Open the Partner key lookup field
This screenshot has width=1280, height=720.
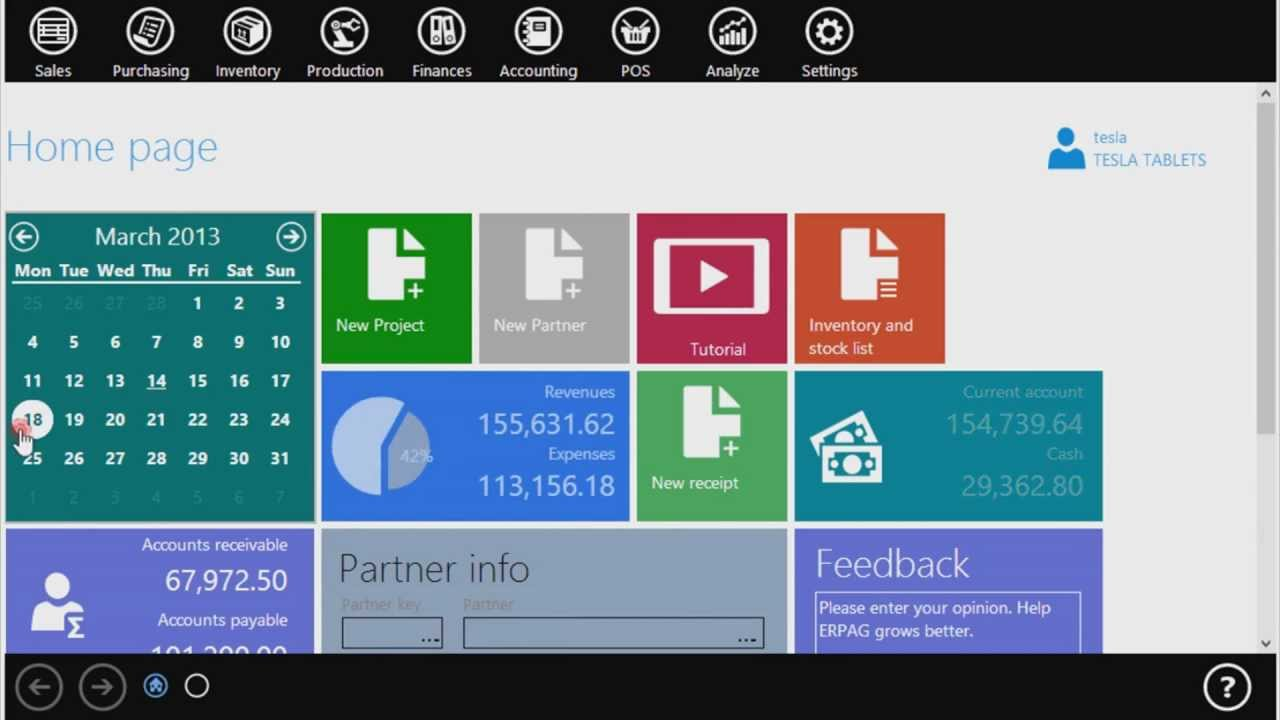click(392, 633)
